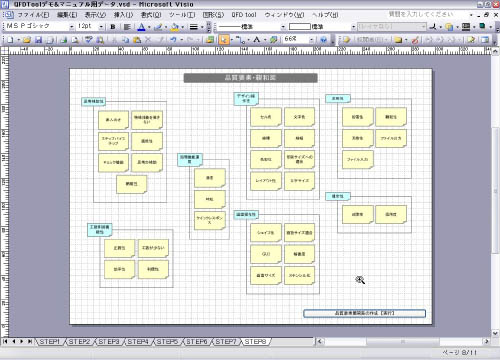Image resolution: width=500 pixels, height=360 pixels.
Task: Click the vertical scrollbar up arrow
Action: pyautogui.click(x=495, y=52)
